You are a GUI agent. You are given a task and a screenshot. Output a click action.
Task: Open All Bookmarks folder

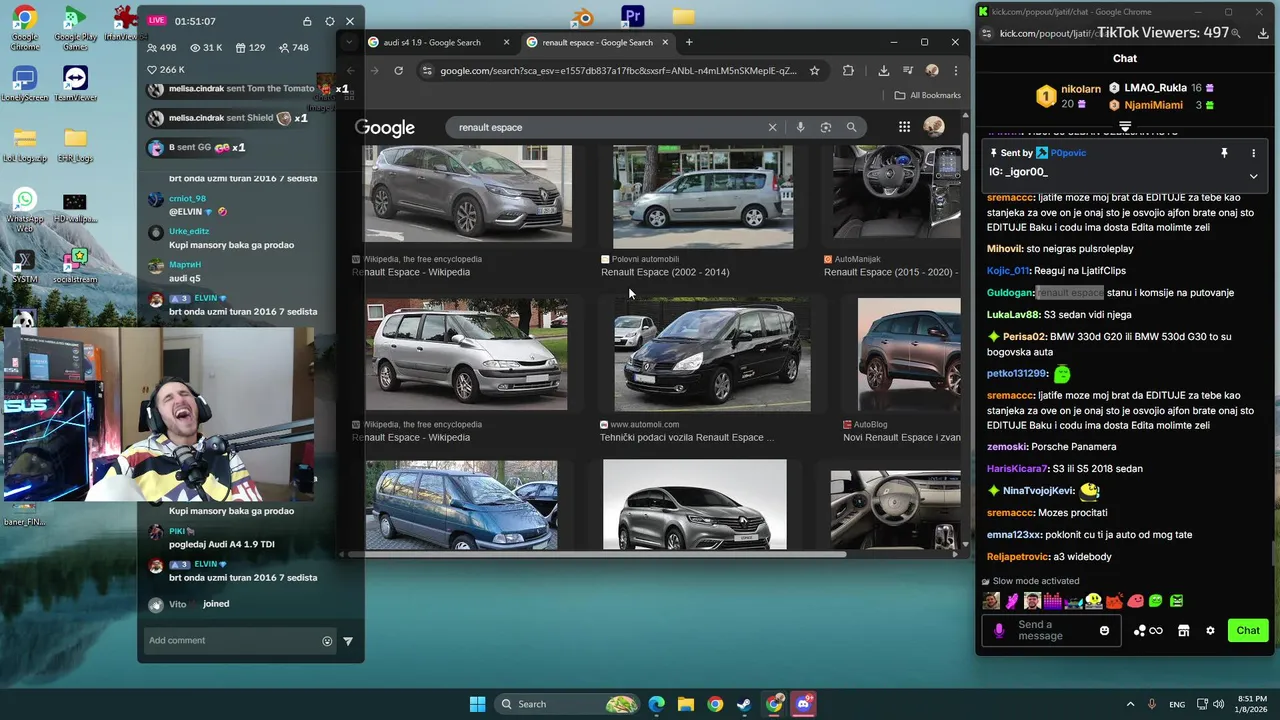[x=928, y=96]
